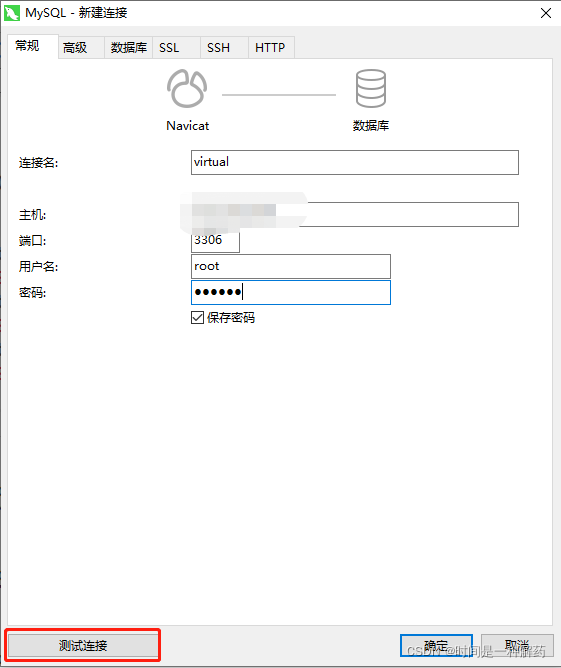561x668 pixels.
Task: Open the HTTP tab
Action: pos(271,47)
